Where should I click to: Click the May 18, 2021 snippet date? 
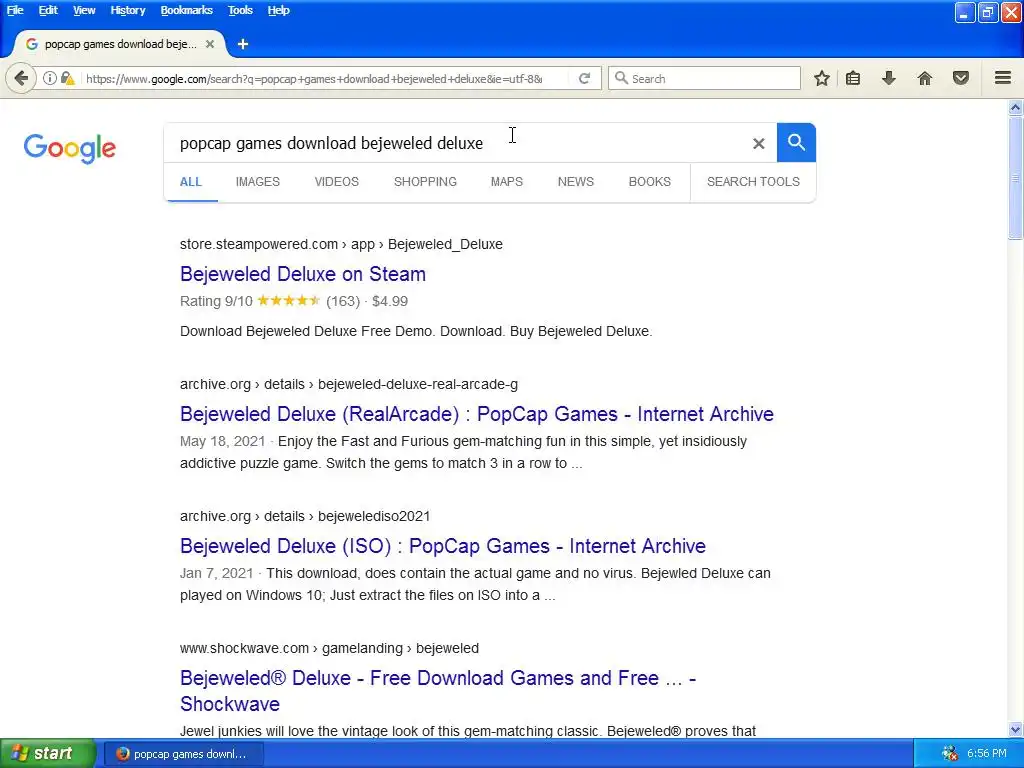223,441
